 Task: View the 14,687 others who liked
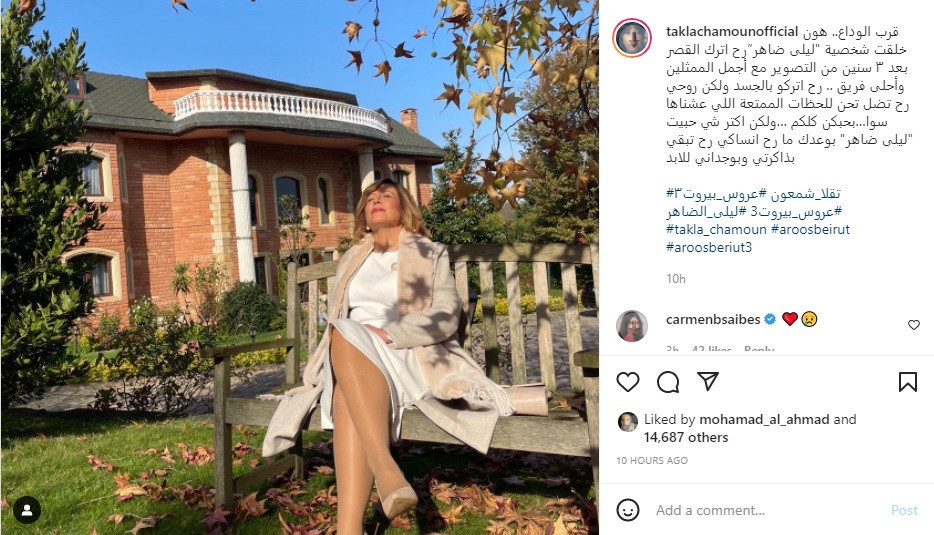[686, 437]
